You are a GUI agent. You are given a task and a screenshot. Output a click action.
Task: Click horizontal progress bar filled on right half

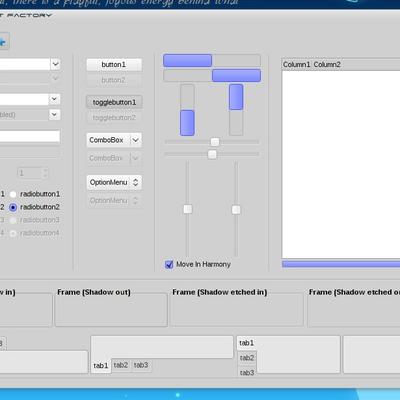click(212, 75)
